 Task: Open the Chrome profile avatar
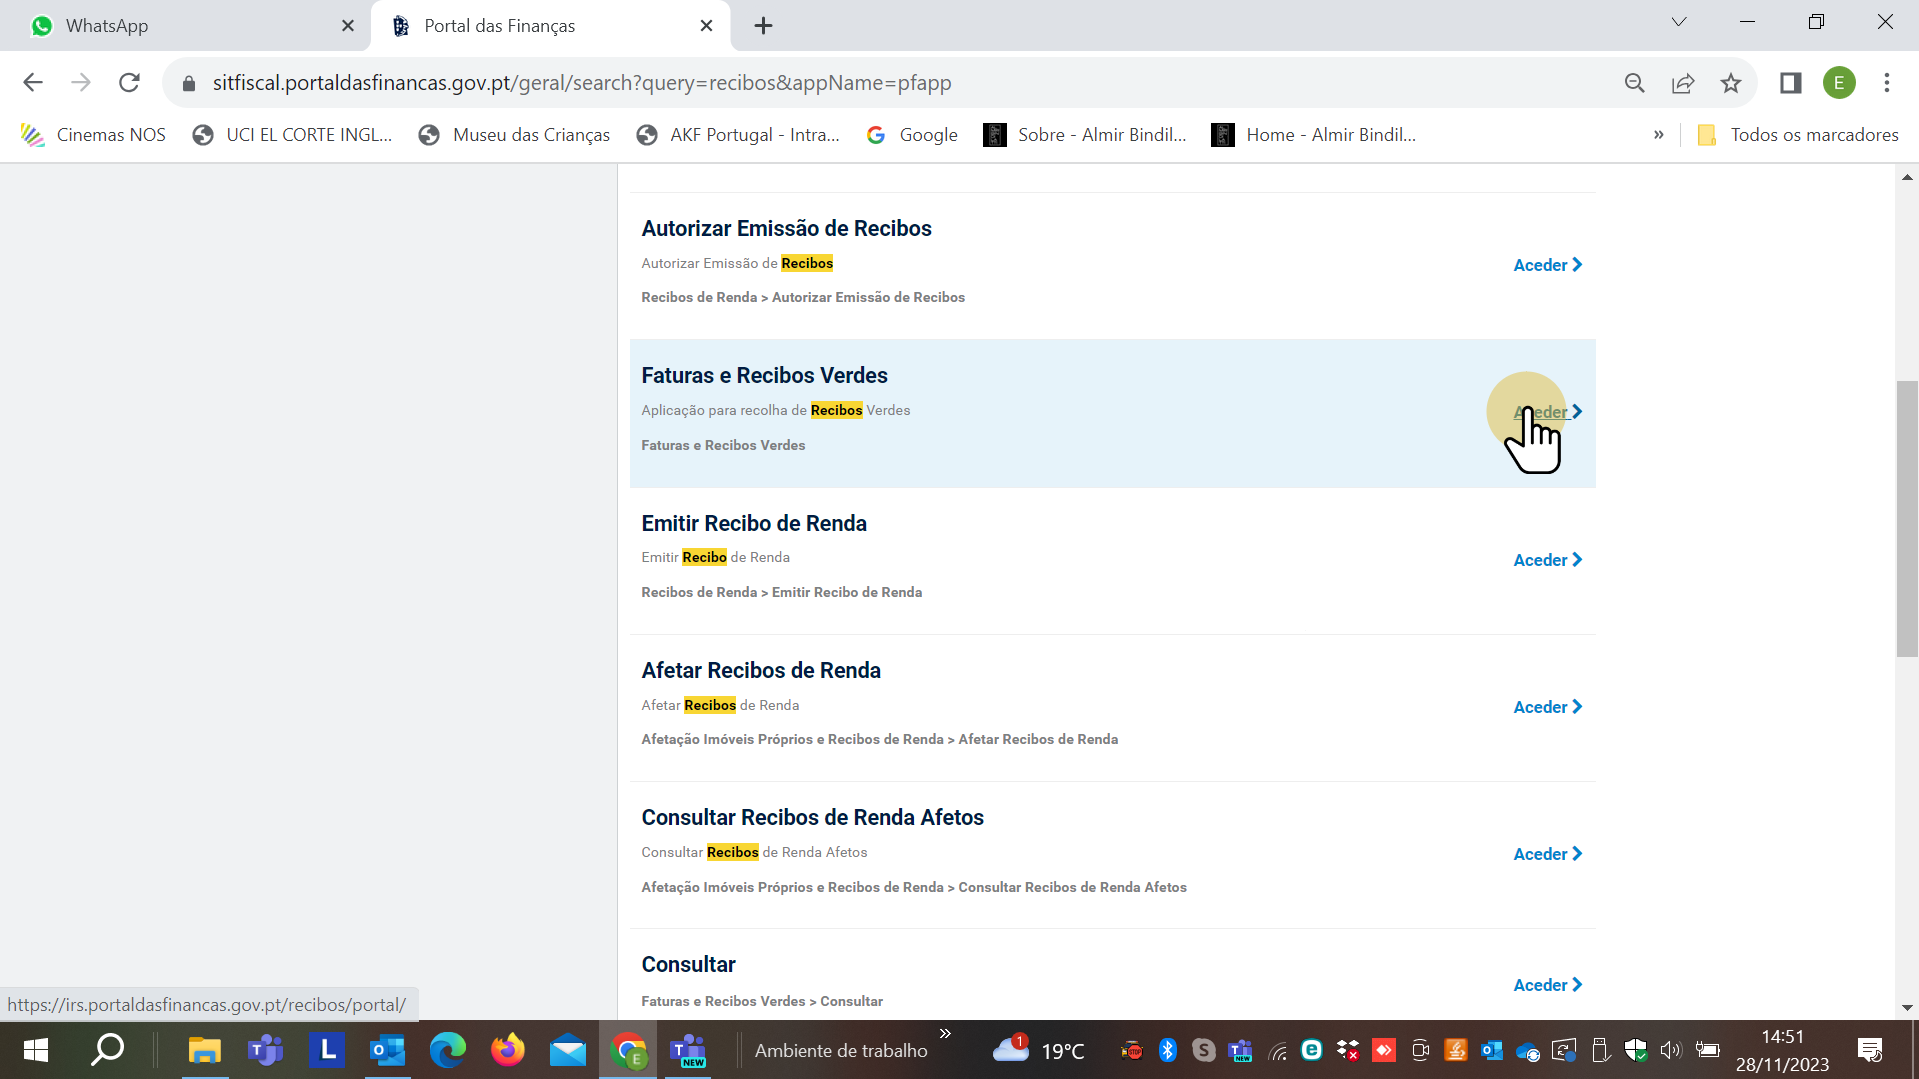(x=1839, y=83)
